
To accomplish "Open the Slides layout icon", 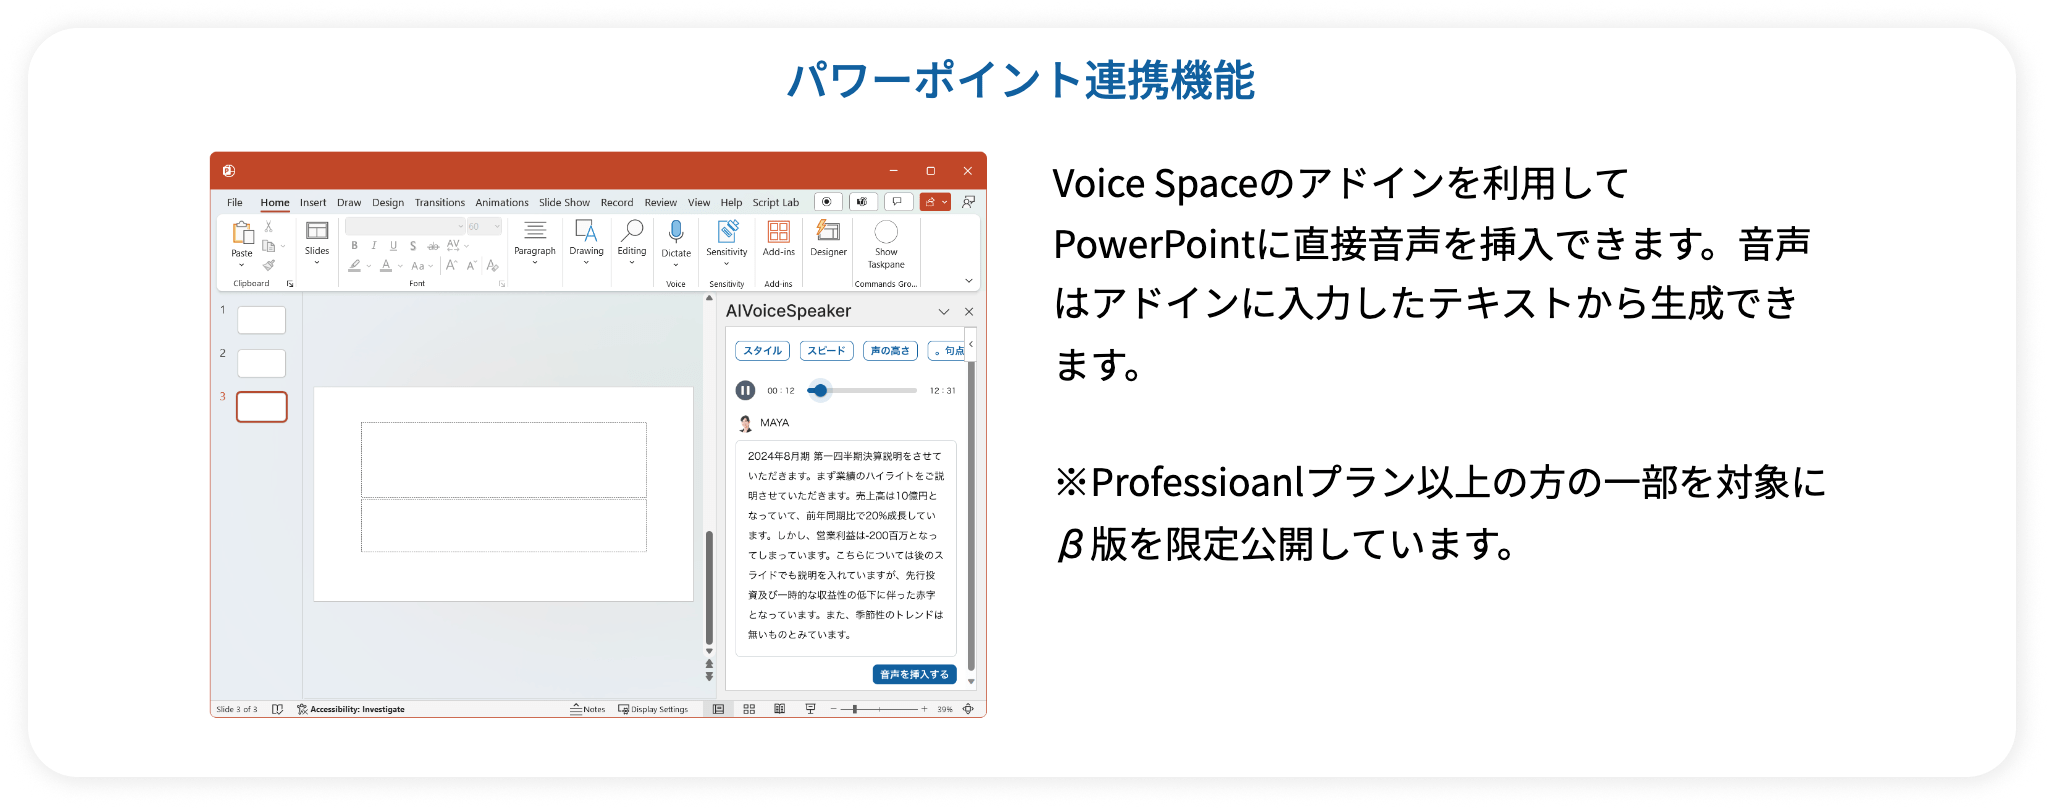I will pyautogui.click(x=317, y=231).
